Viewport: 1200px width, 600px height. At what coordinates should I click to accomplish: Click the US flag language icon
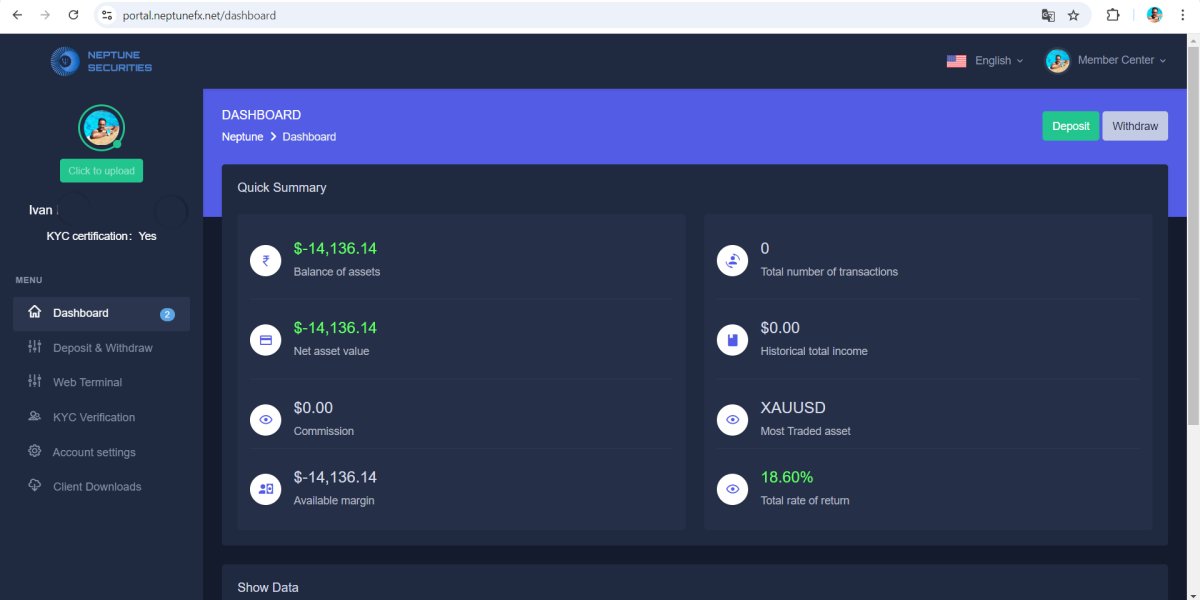[956, 61]
